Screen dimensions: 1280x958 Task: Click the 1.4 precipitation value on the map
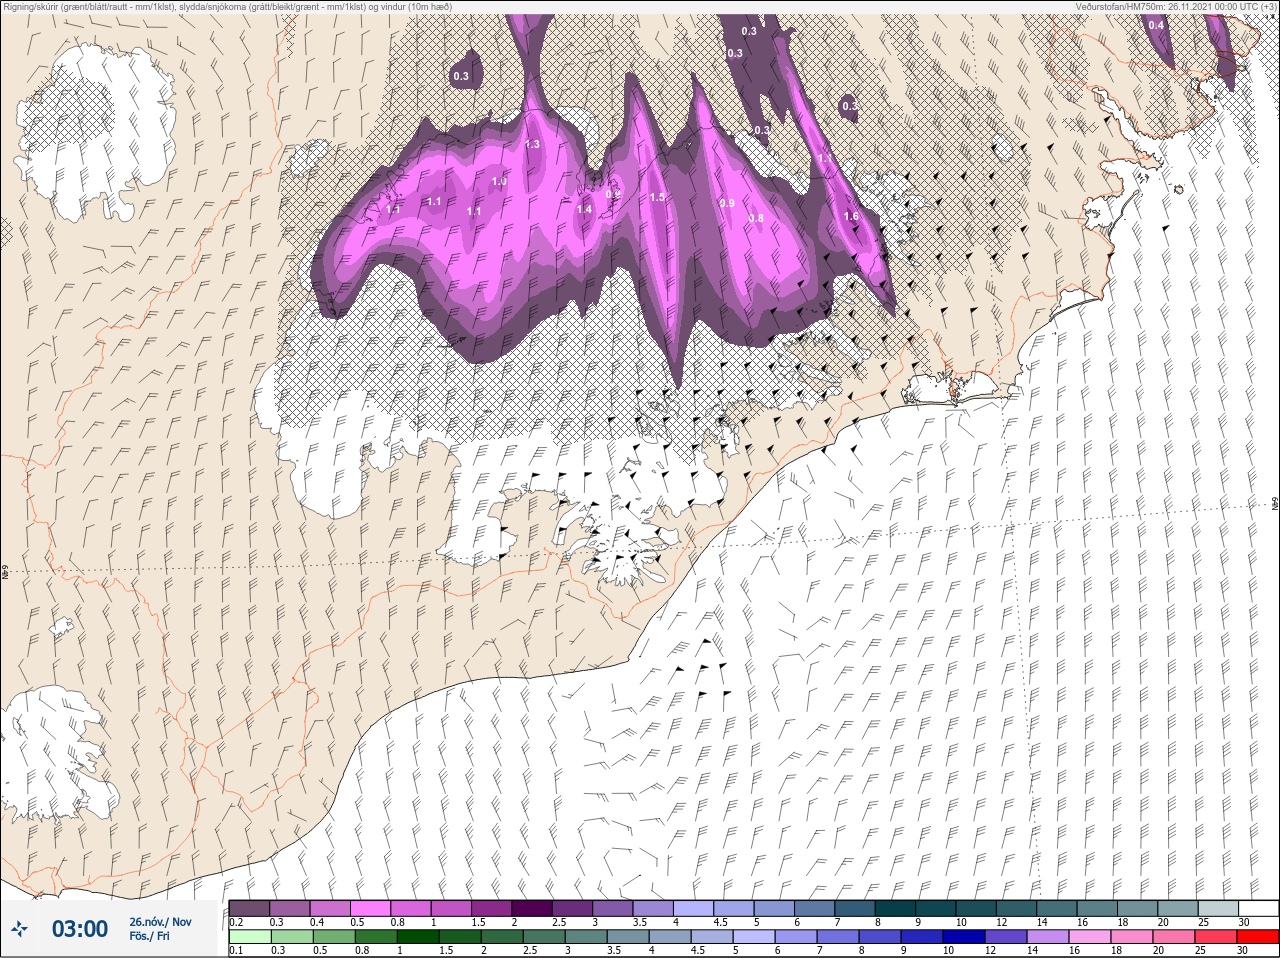tap(584, 209)
